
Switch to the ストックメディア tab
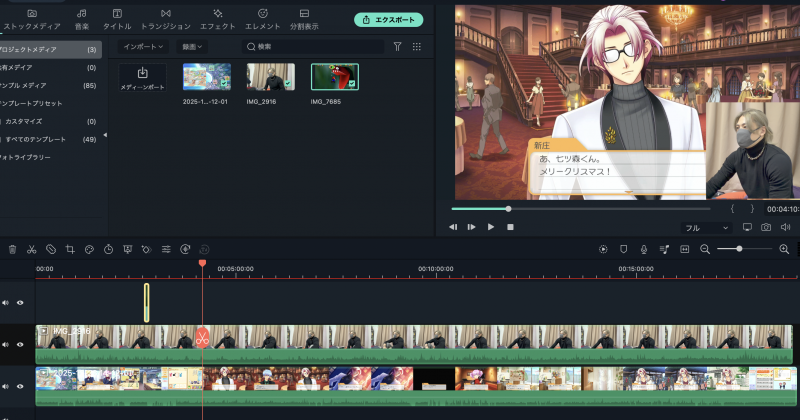(x=32, y=19)
